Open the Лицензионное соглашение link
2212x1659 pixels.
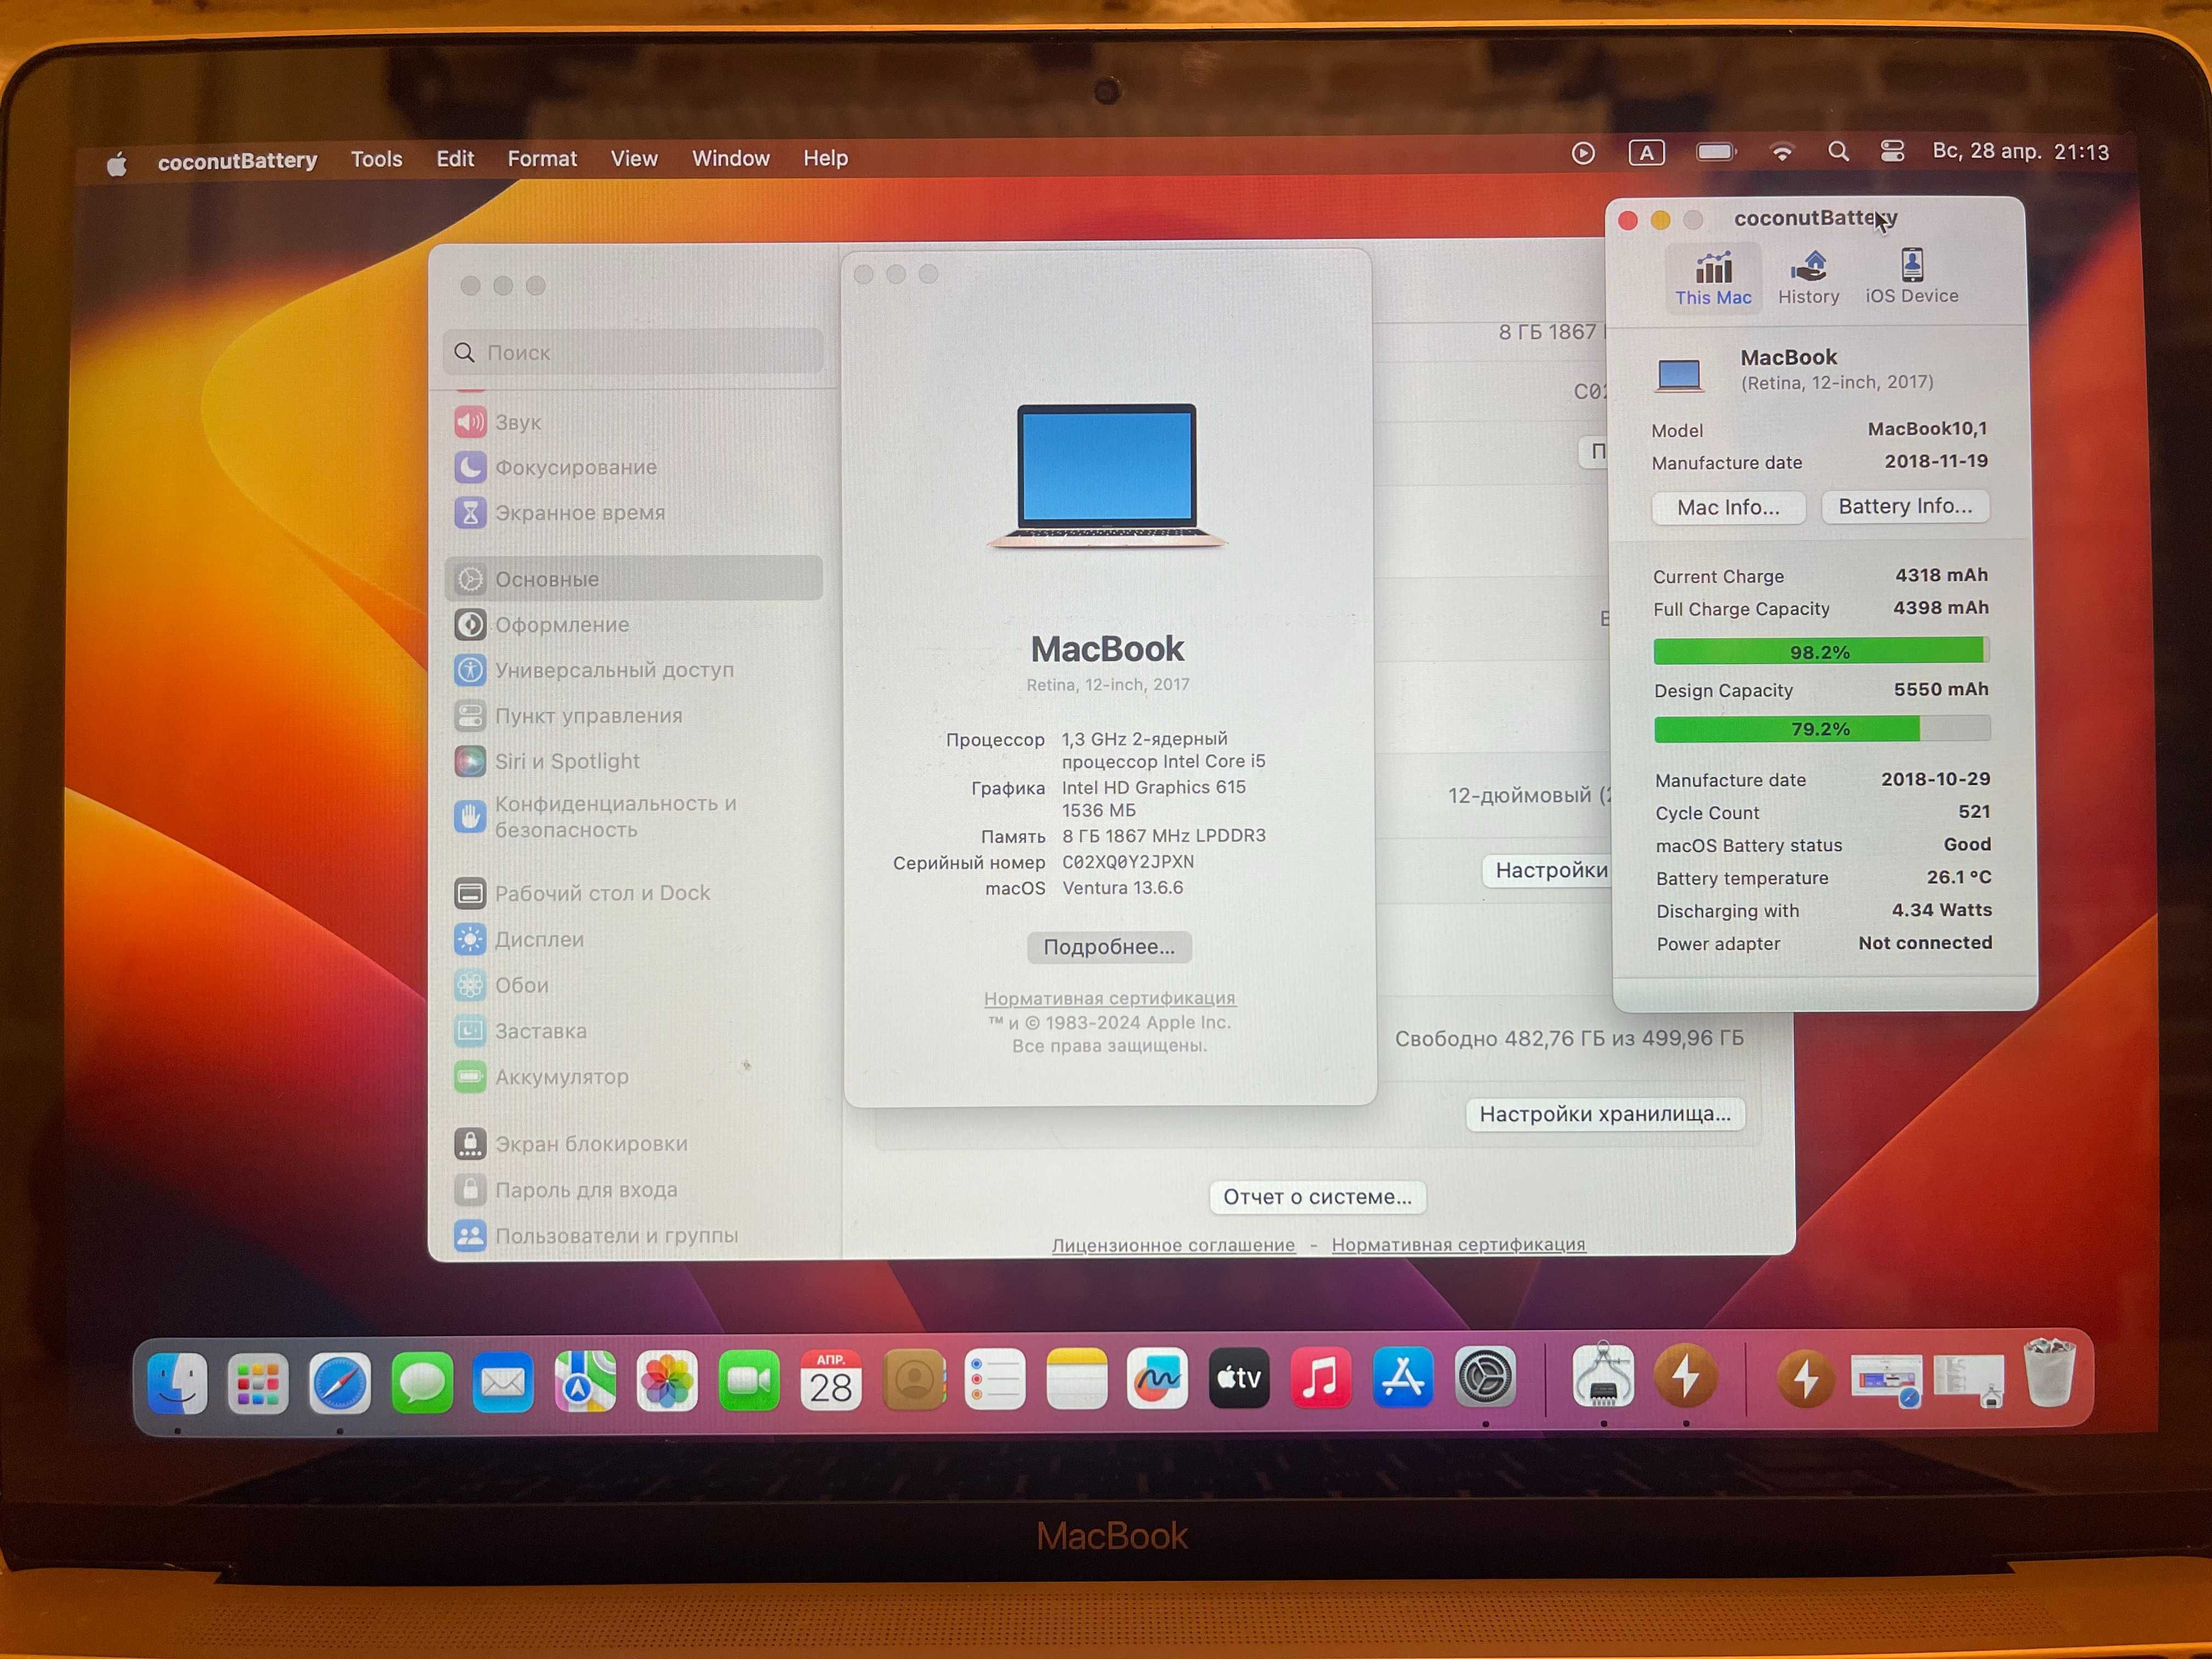tap(1173, 1245)
